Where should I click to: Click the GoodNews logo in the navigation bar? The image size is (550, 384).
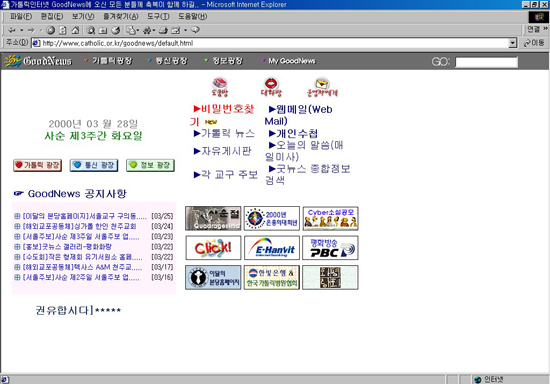click(x=38, y=61)
